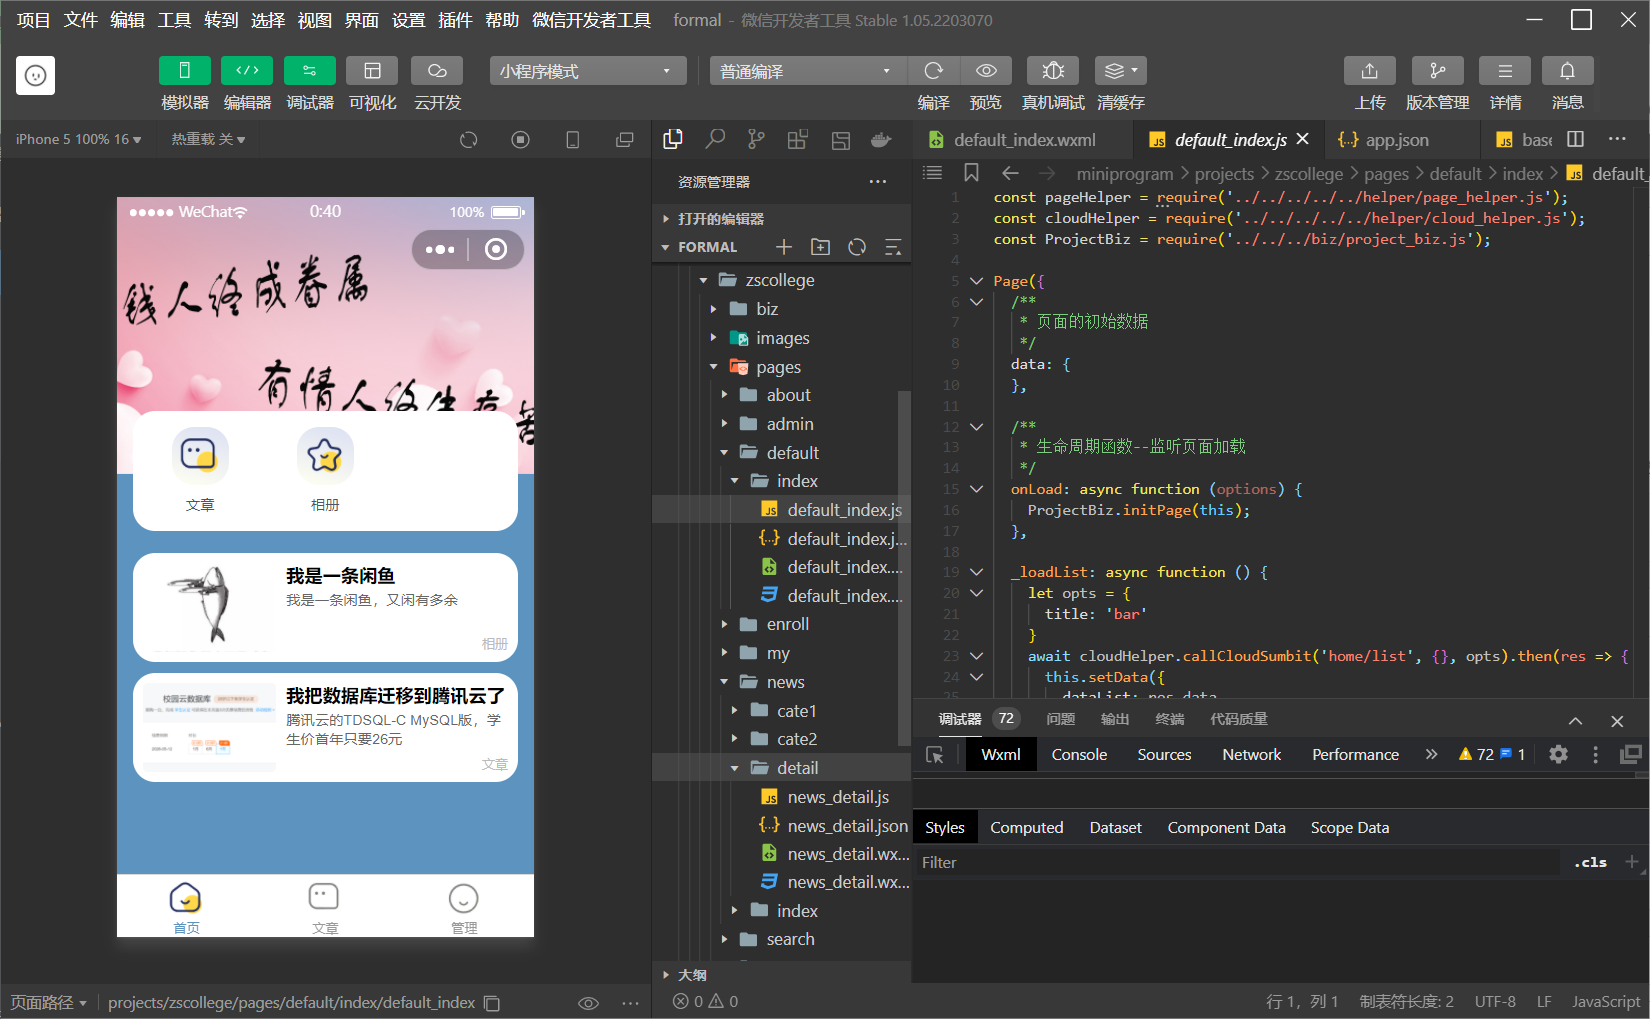Click the Compile refresh icon
This screenshot has height=1019, width=1650.
933,71
